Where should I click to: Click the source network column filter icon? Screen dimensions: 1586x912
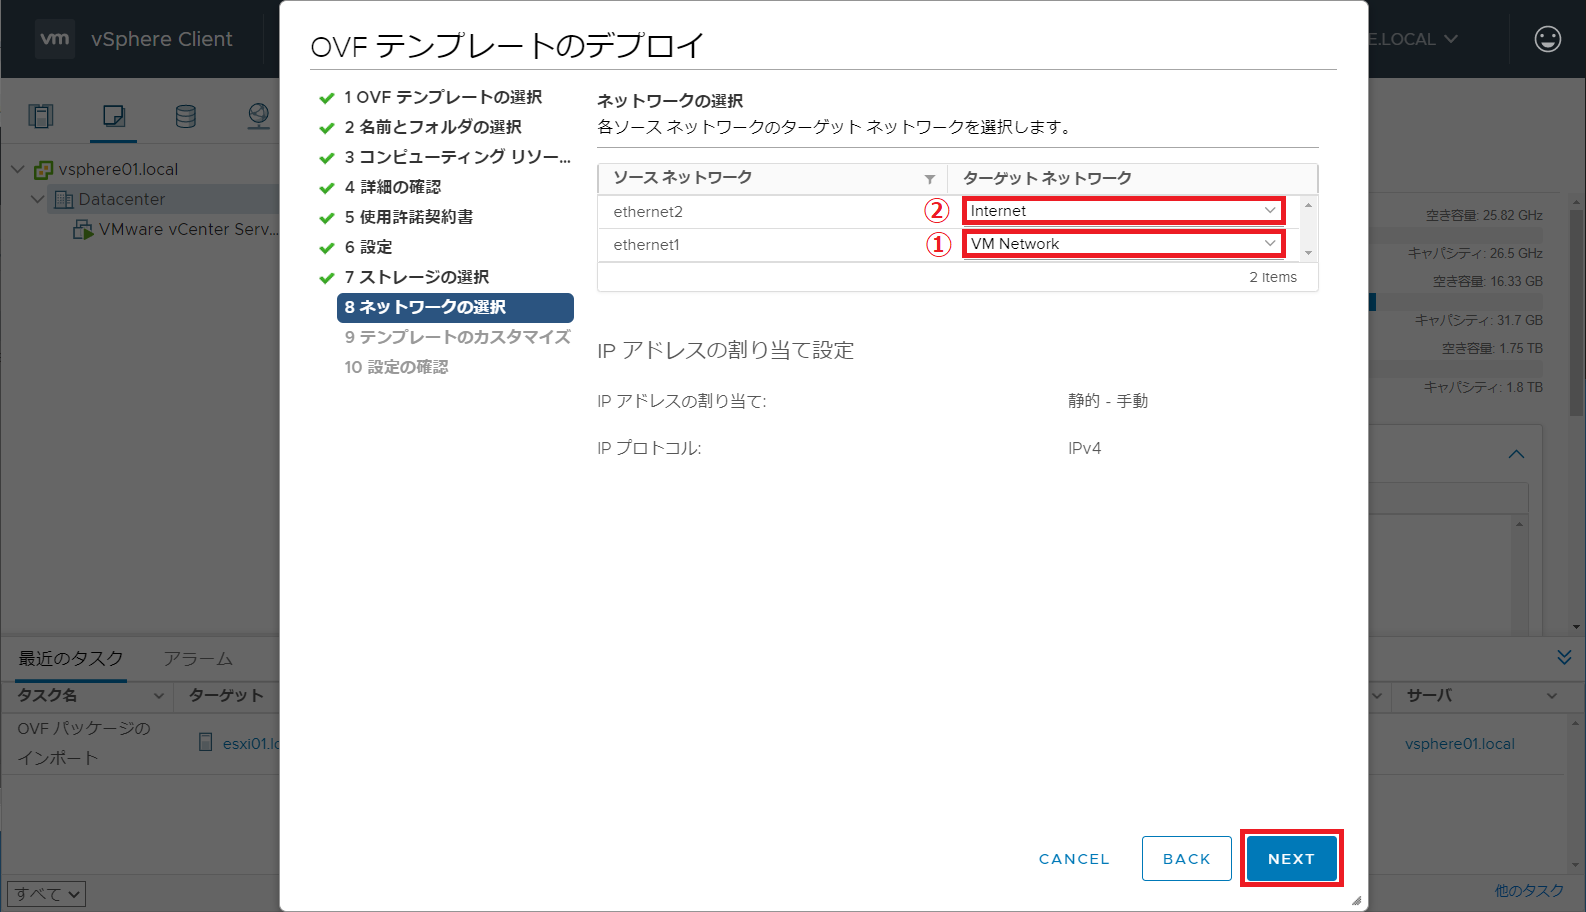click(930, 179)
